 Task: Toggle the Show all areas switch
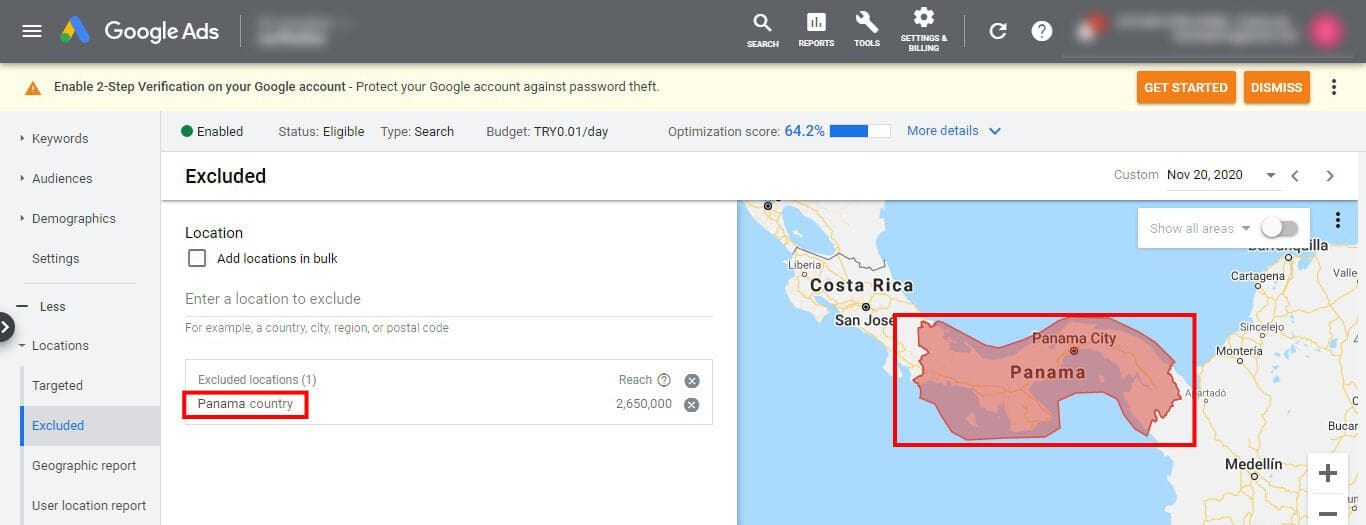click(x=1279, y=228)
